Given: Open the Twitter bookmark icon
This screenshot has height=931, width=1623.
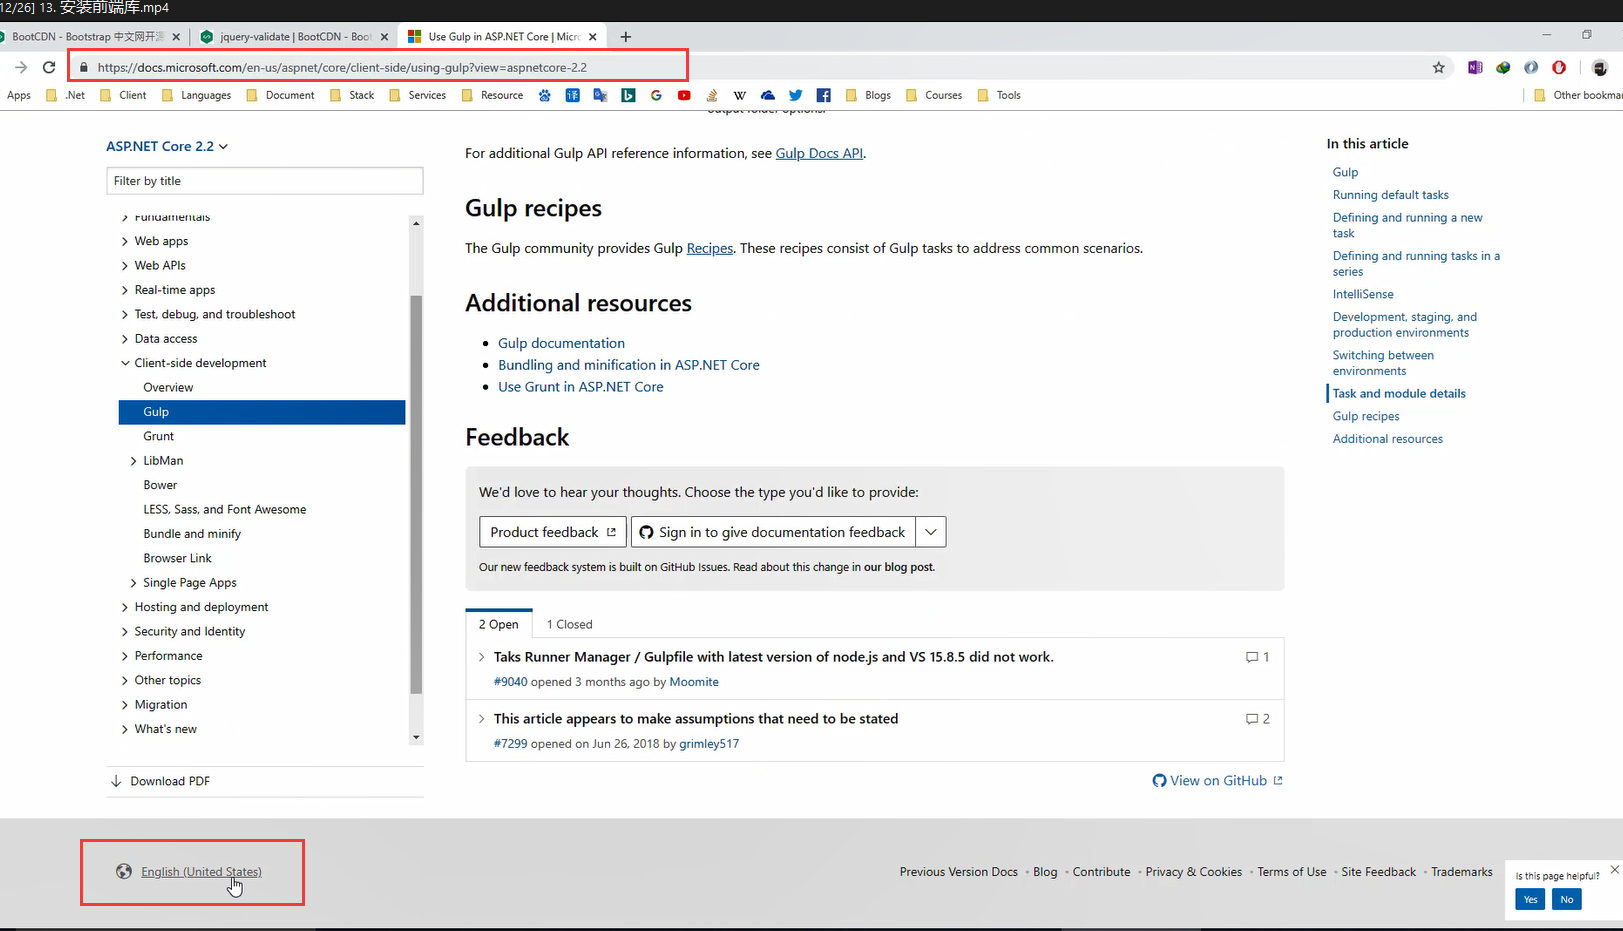Looking at the screenshot, I should 796,95.
